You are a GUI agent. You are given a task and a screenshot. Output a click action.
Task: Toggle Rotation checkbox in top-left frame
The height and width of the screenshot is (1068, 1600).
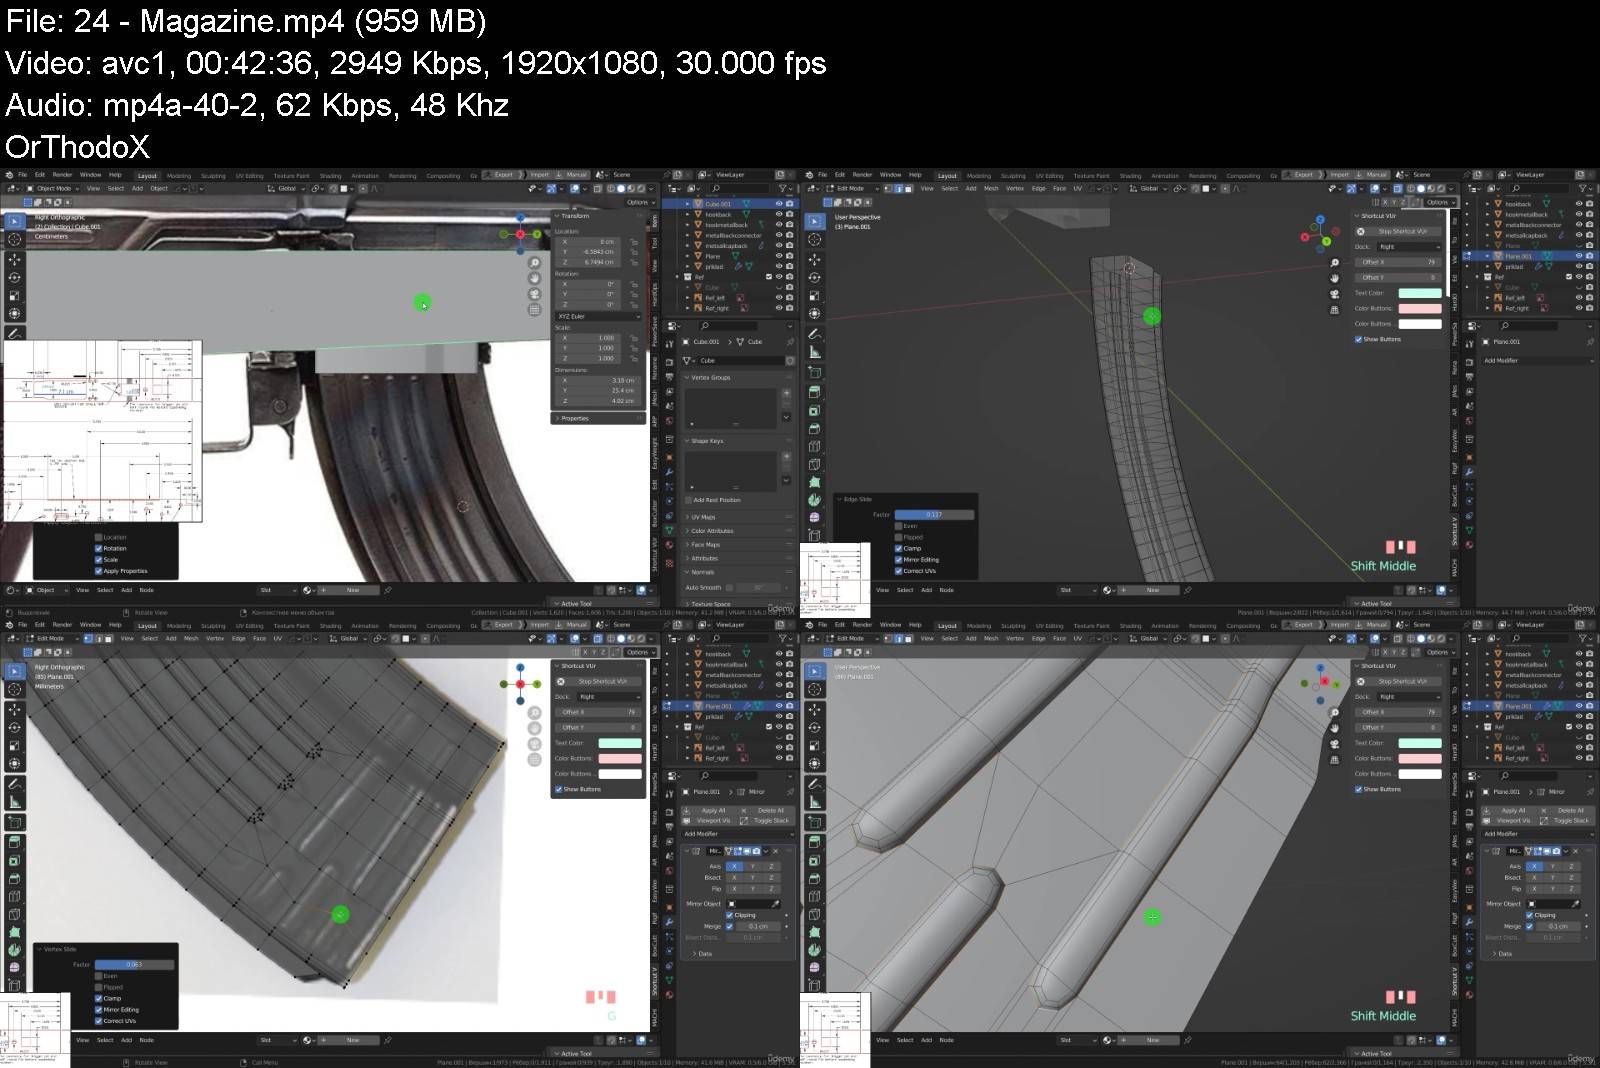[98, 548]
